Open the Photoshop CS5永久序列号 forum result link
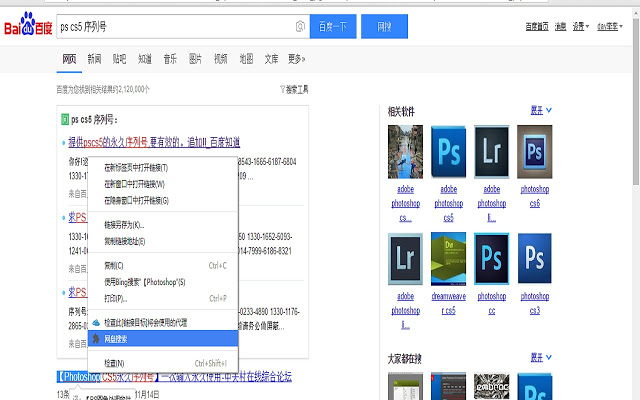640x400 pixels. click(x=174, y=376)
